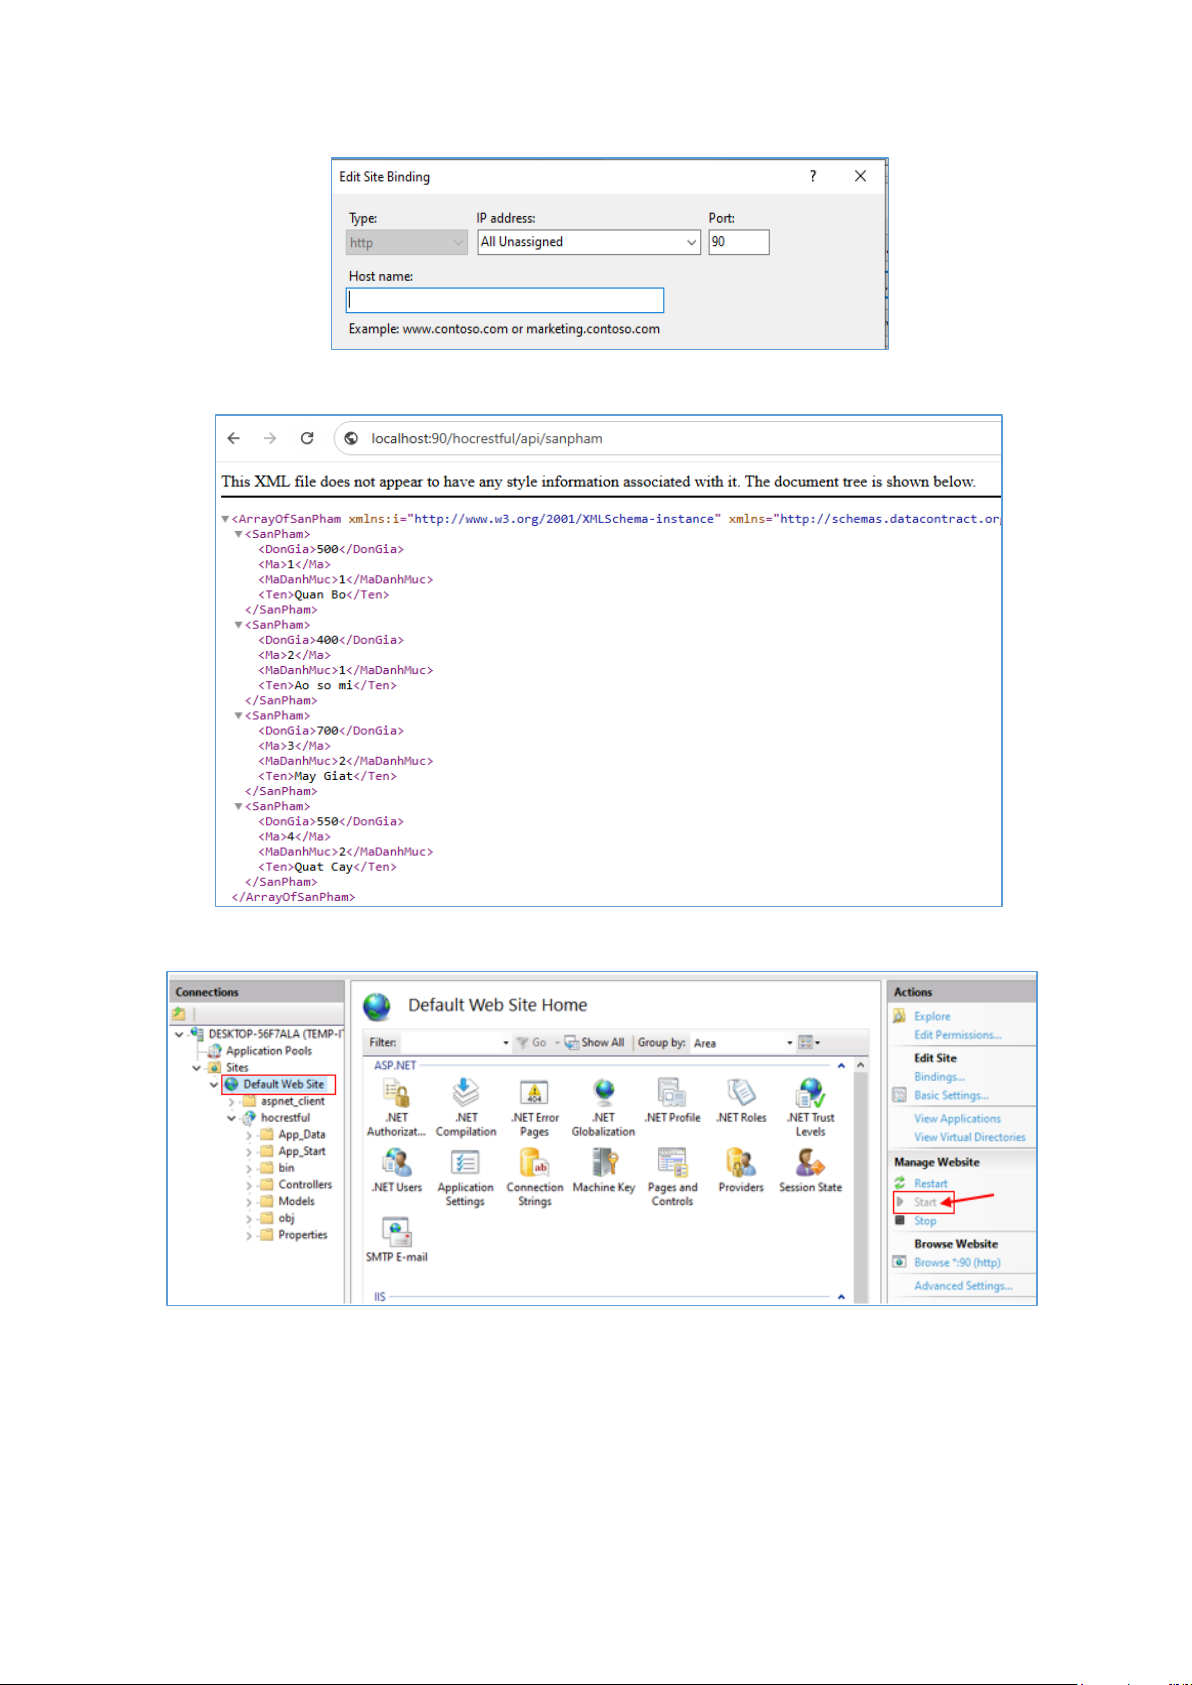Viewport: 1192px width, 1685px height.
Task: Collapse the hocrestful tree node
Action: click(231, 1118)
